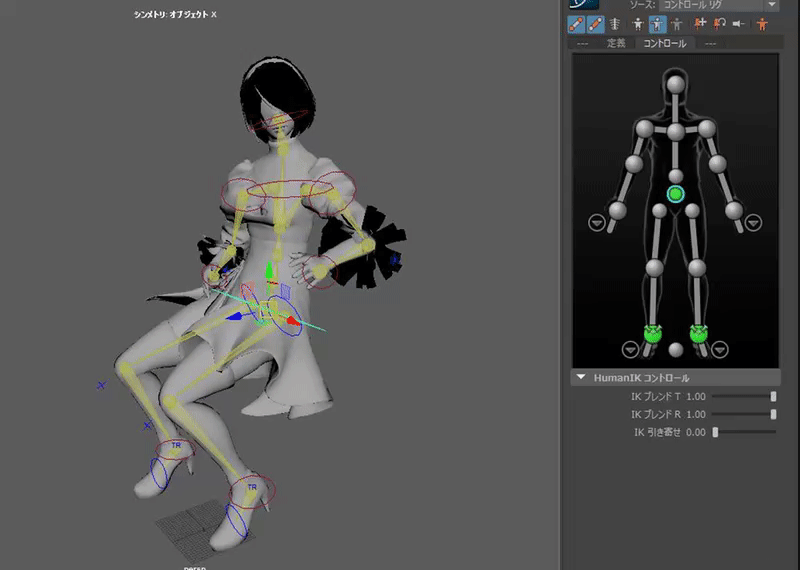Toggle the Pin translation icon
This screenshot has width=800, height=570.
tap(699, 23)
